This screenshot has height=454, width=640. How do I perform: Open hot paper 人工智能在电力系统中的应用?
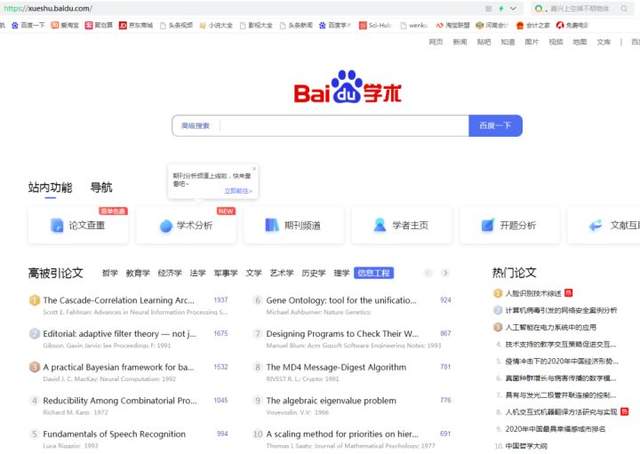551,327
